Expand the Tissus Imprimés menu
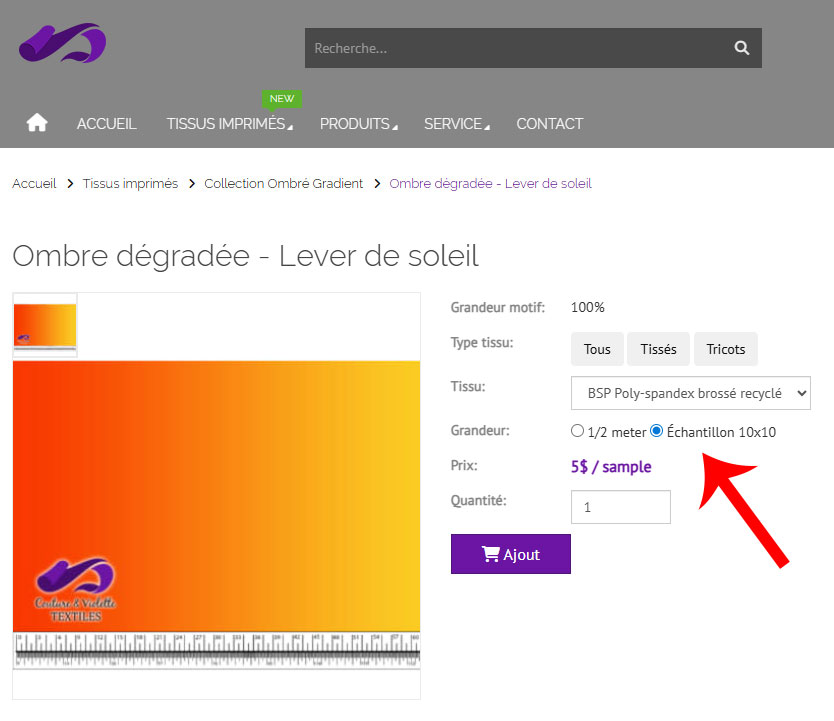834x721 pixels. pos(230,124)
